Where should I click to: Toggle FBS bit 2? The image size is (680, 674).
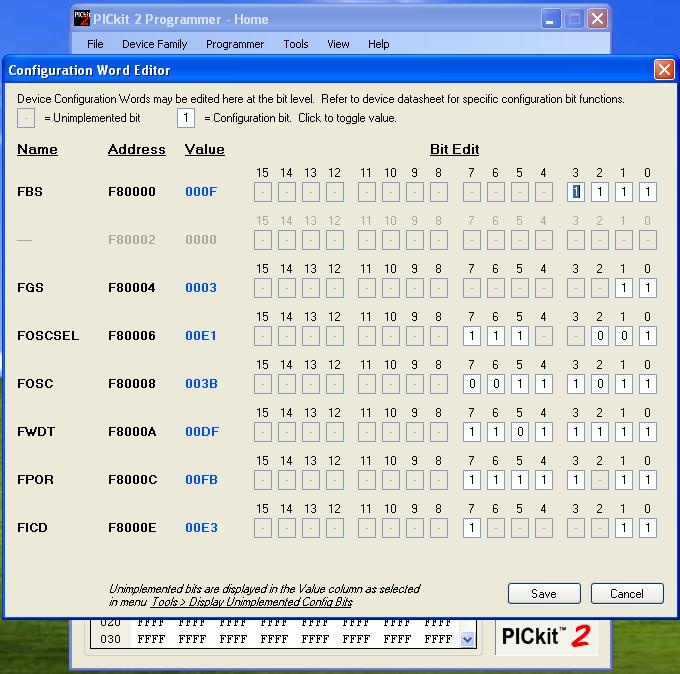click(x=600, y=192)
